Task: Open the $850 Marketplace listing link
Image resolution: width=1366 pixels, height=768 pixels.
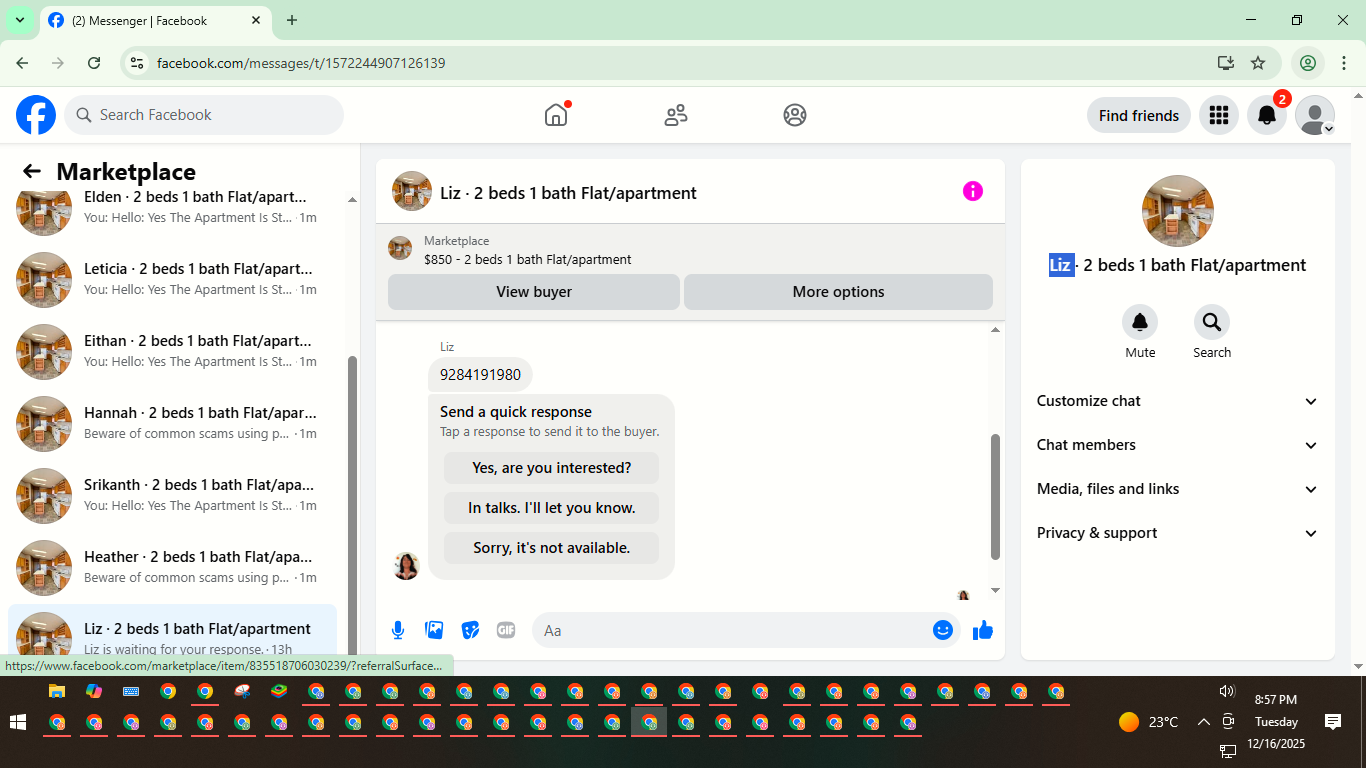Action: 528,259
